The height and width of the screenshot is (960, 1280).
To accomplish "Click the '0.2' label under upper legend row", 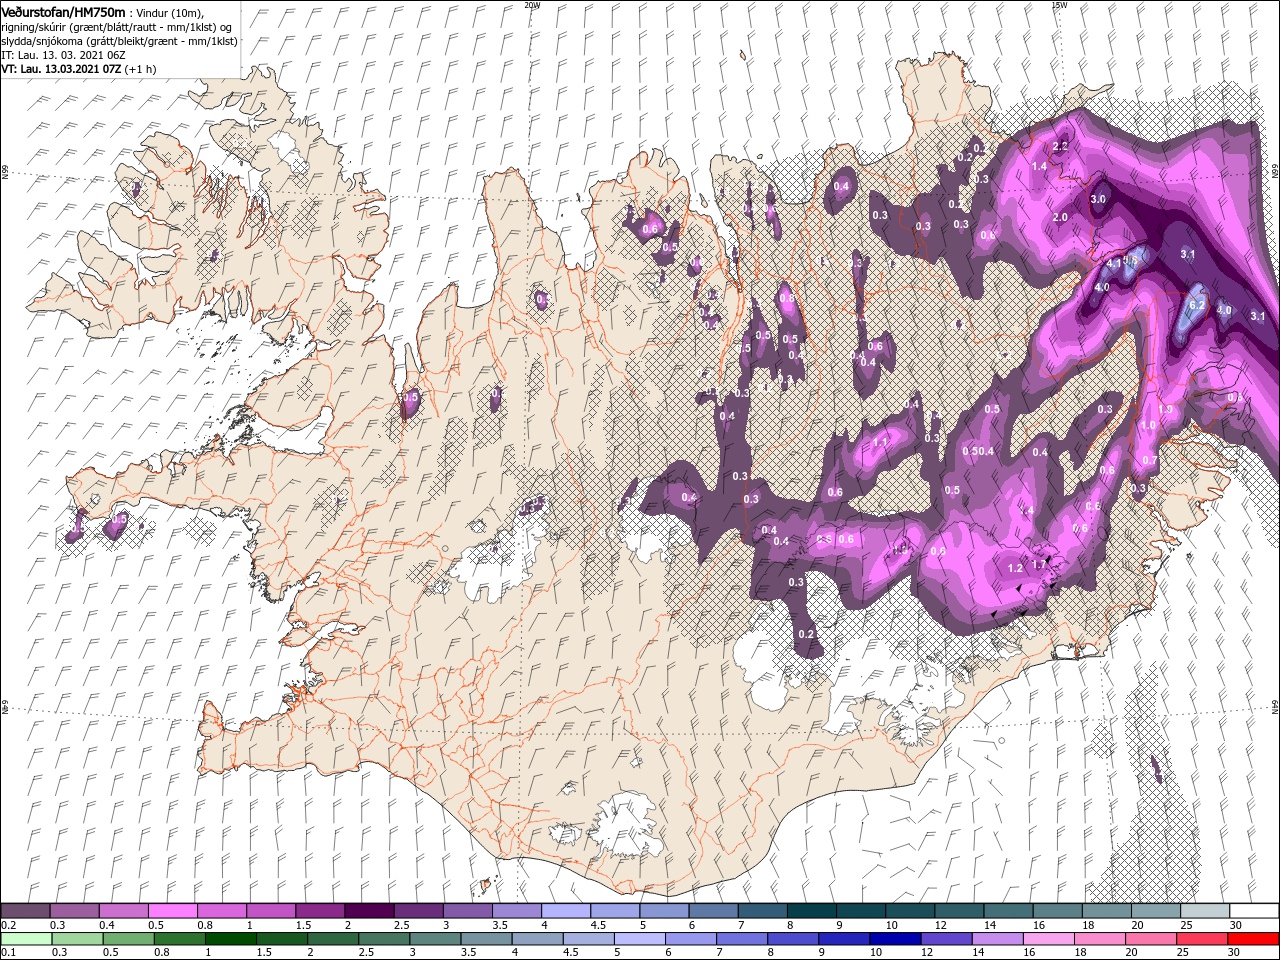I will click(7, 925).
